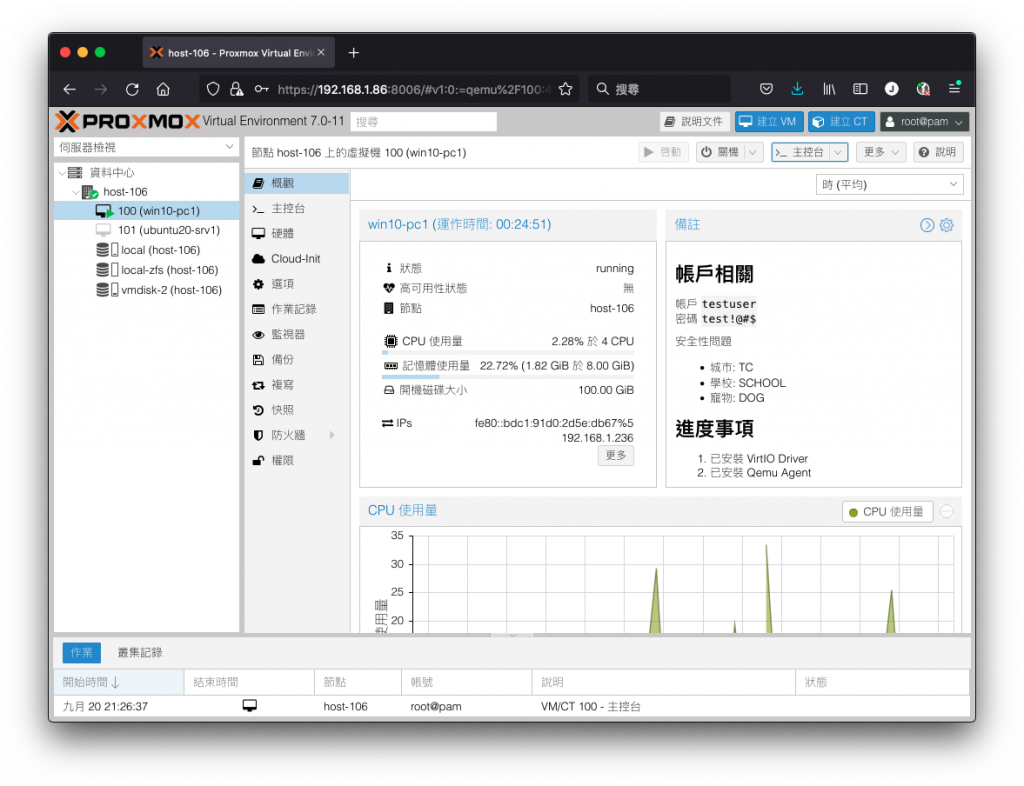Open the 硬體 hardware menu item
Screen dimensions: 1024x786
(x=297, y=234)
